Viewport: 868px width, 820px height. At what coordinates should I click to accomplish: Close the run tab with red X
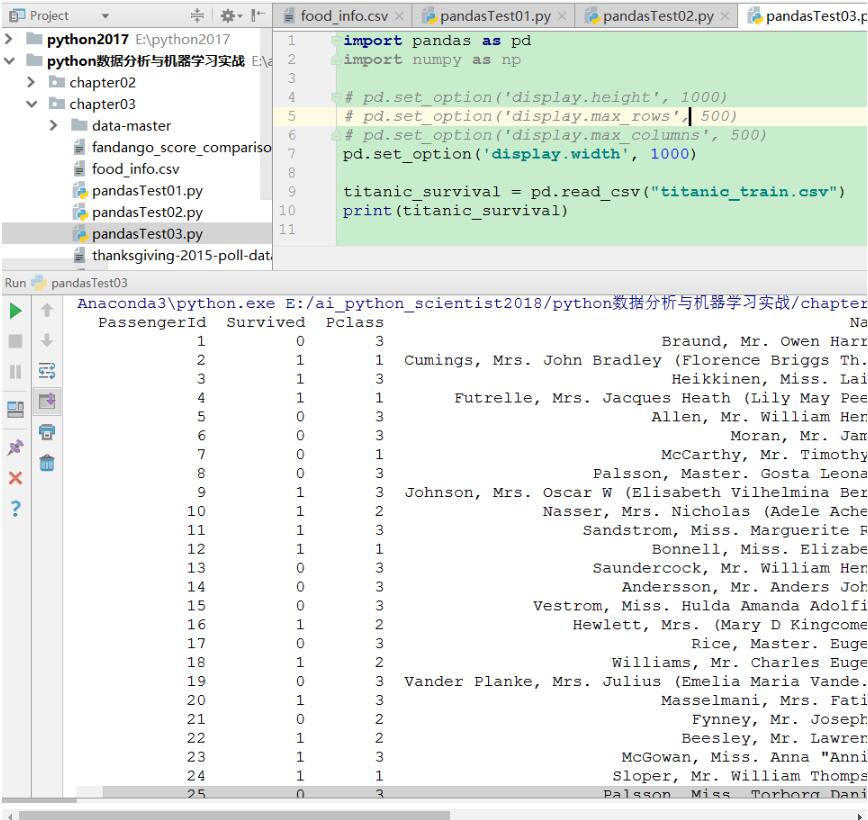click(16, 478)
